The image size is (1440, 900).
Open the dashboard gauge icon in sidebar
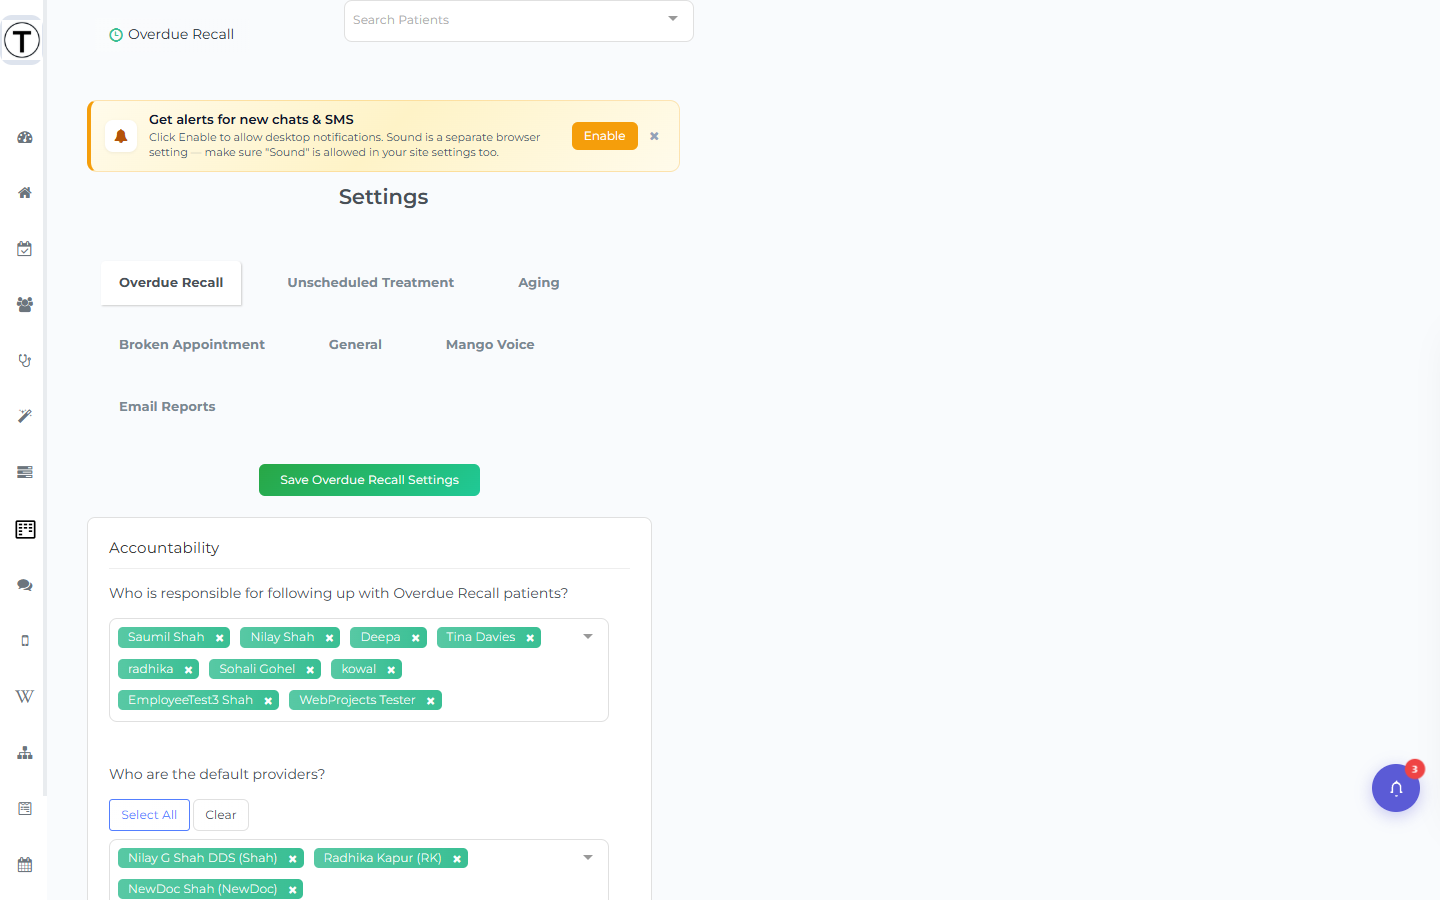(25, 137)
